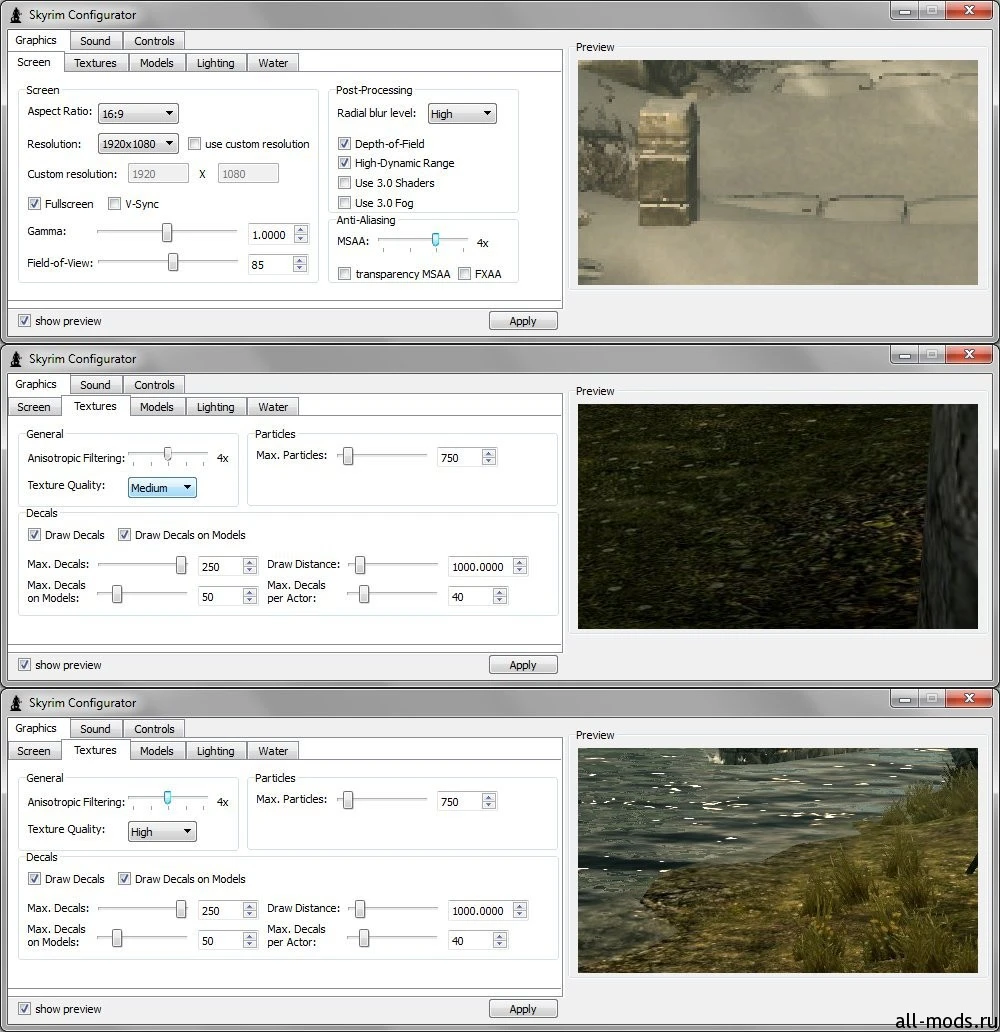Uncheck the Fullscreen option
Viewport: 1000px width, 1032px height.
coord(35,204)
